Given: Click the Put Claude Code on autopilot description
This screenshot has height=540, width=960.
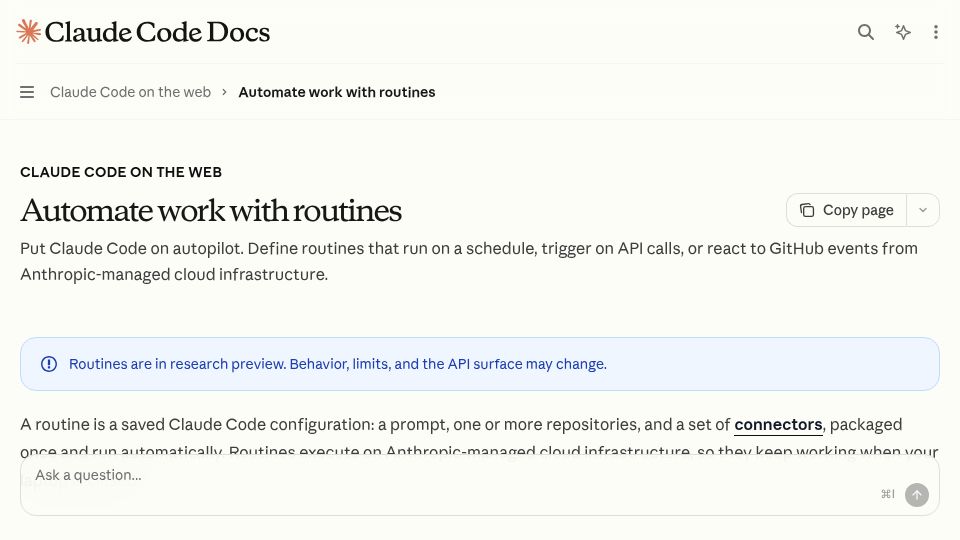Looking at the screenshot, I should [469, 261].
